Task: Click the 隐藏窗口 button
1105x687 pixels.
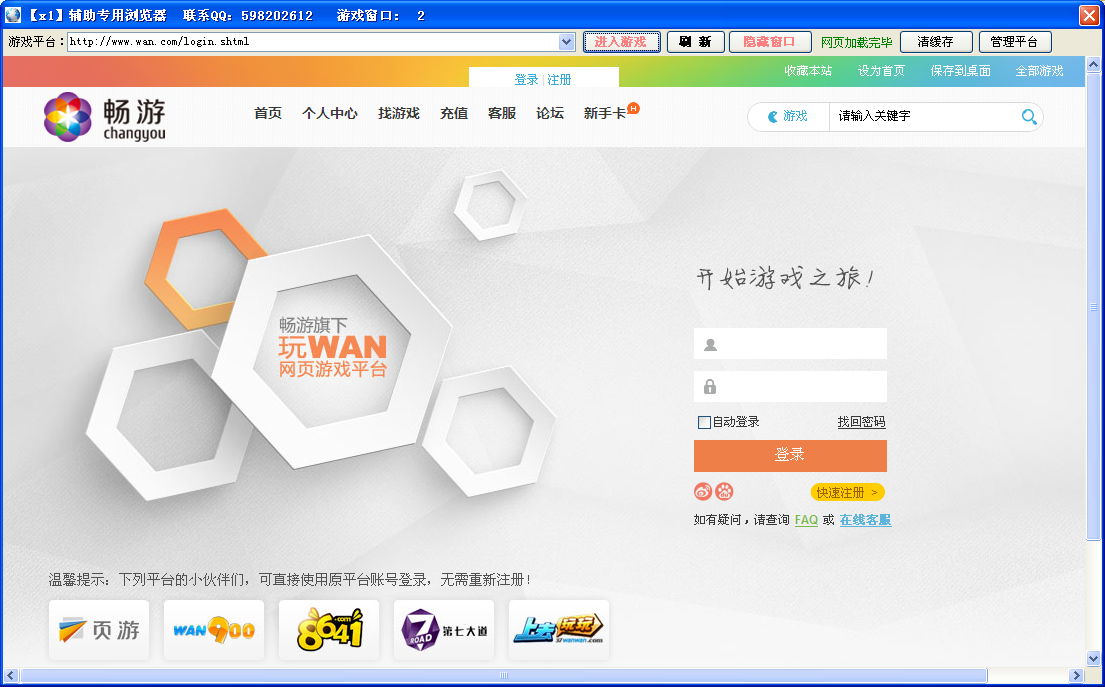Action: 770,42
